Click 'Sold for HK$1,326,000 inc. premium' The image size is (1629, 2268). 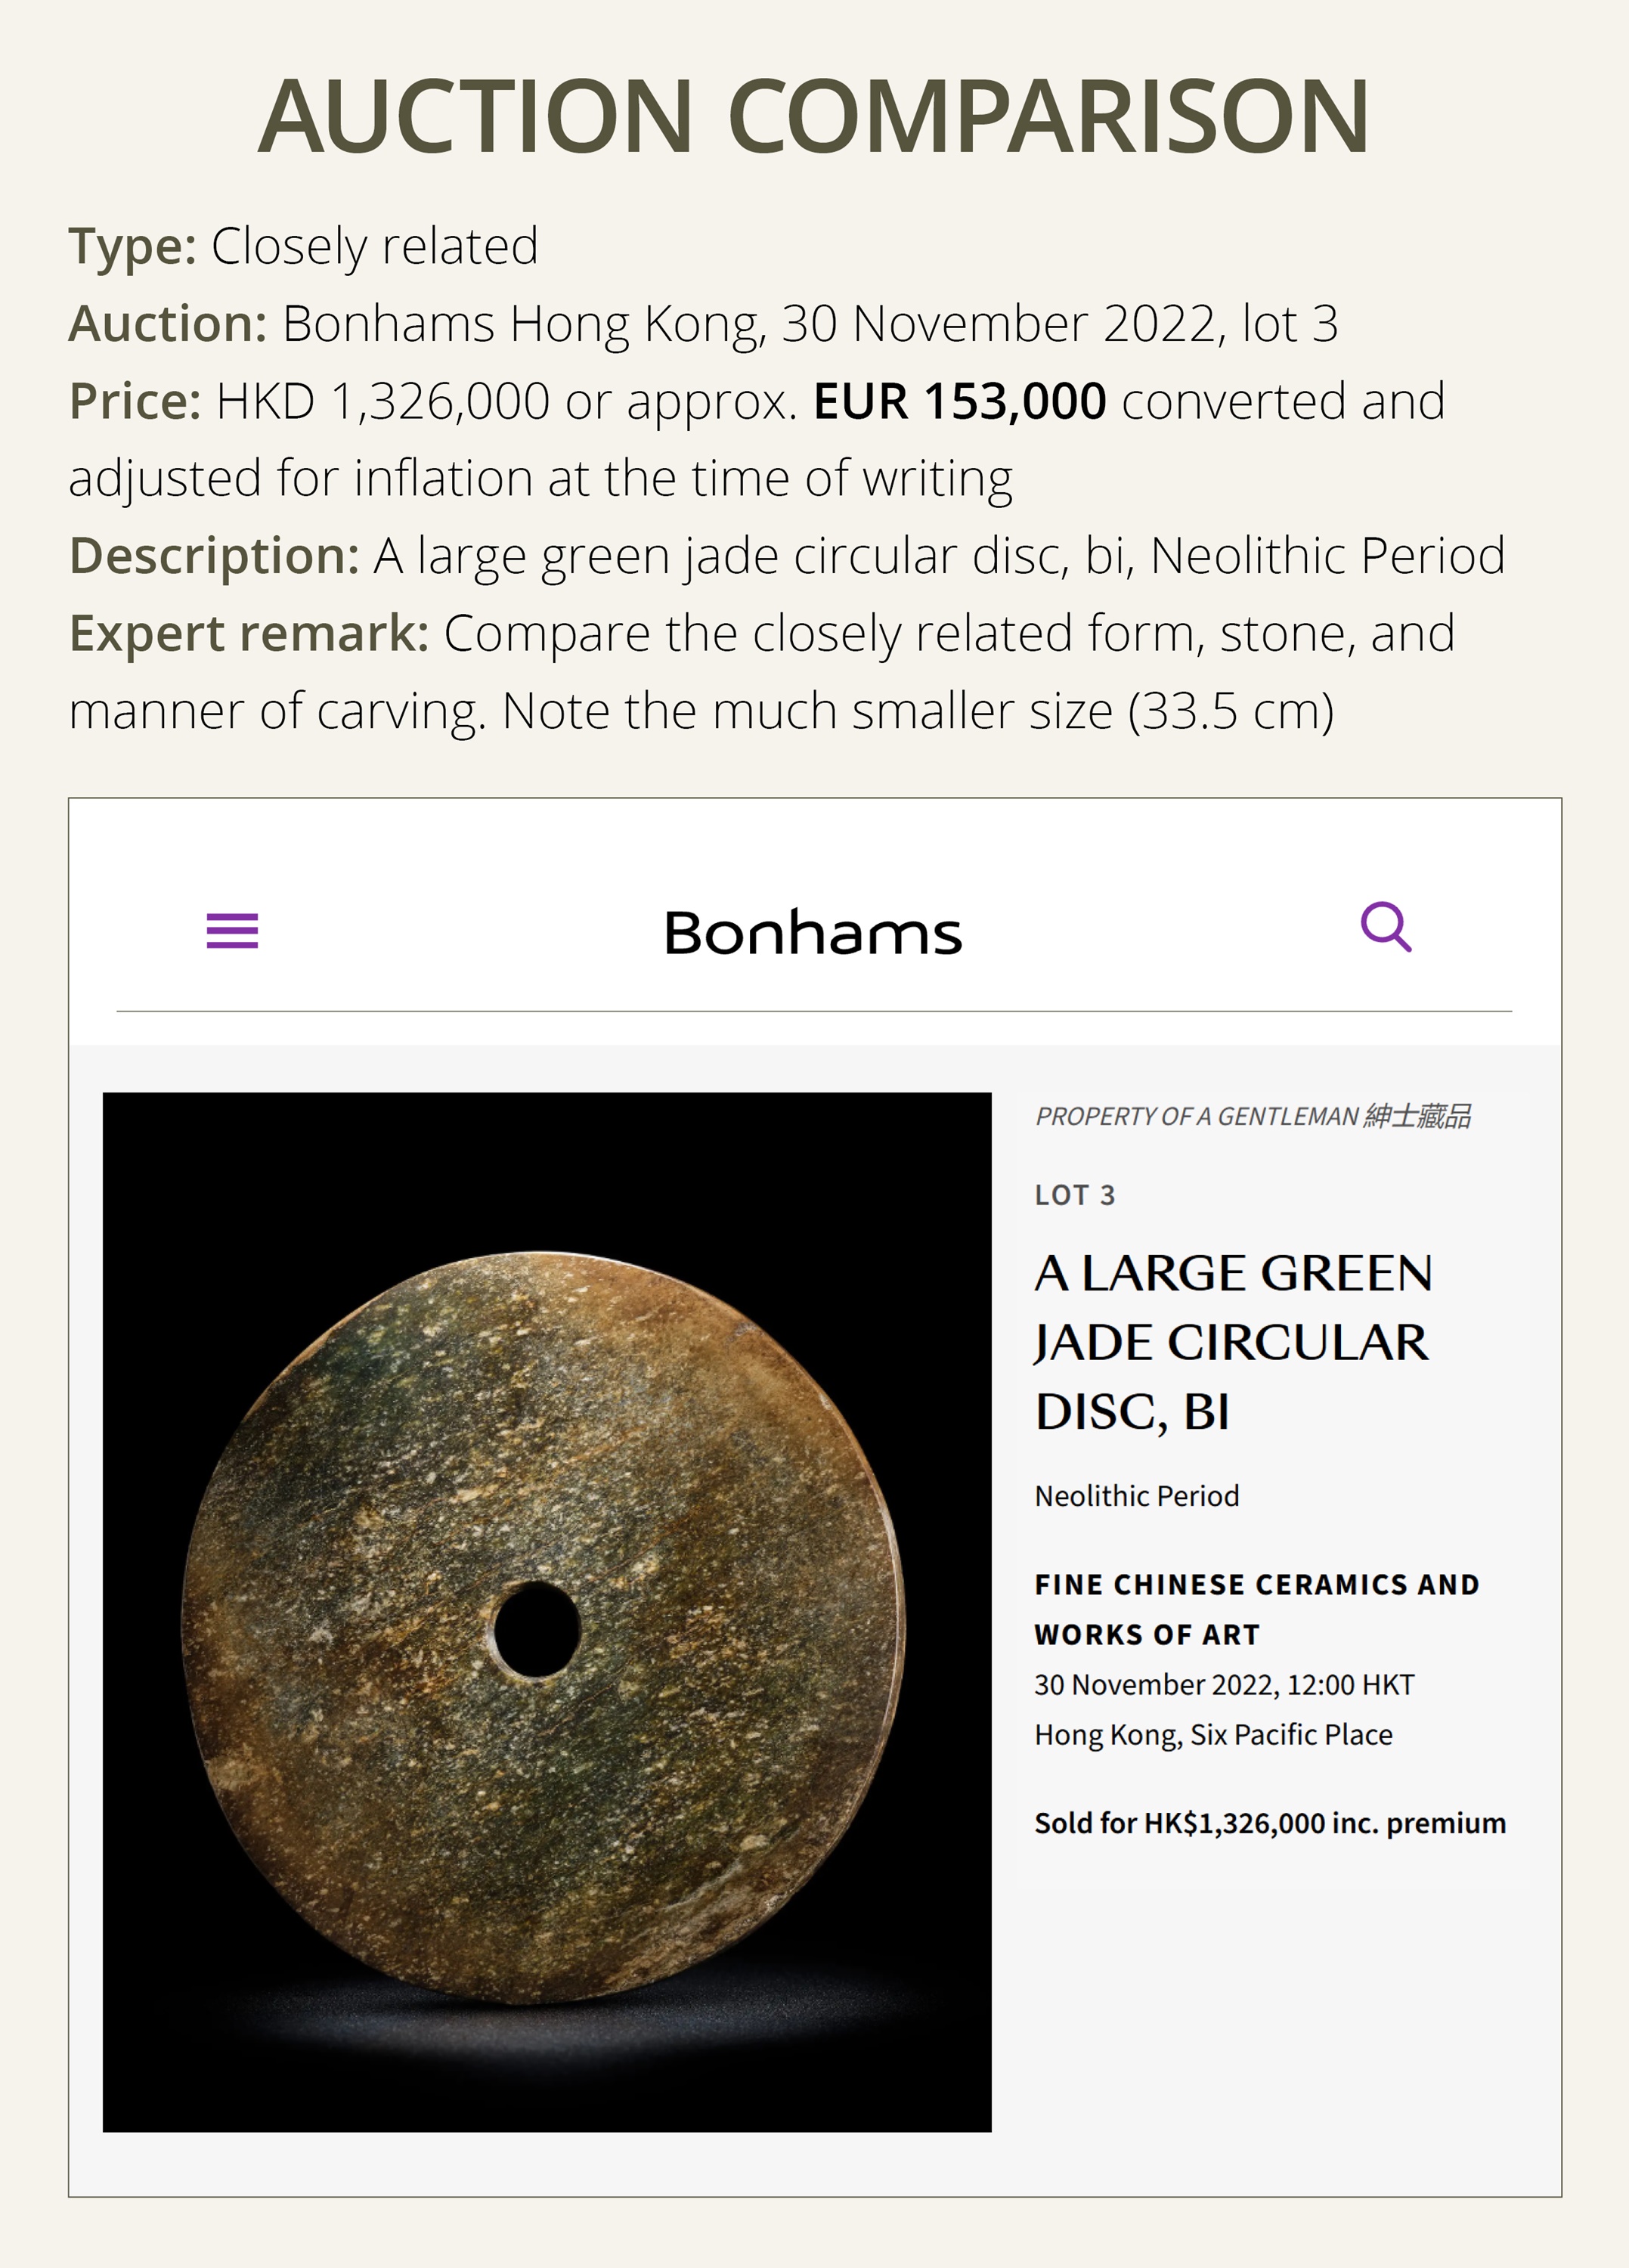pyautogui.click(x=1270, y=1823)
